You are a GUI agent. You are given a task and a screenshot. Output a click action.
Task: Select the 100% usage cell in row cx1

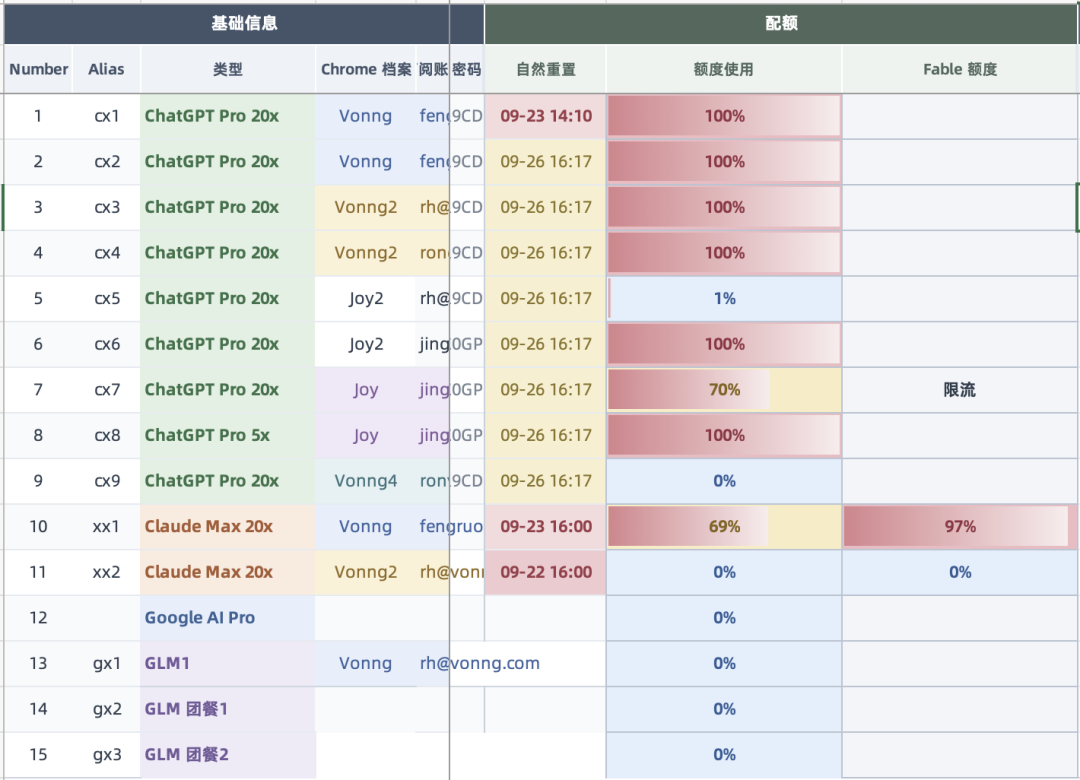(x=724, y=116)
